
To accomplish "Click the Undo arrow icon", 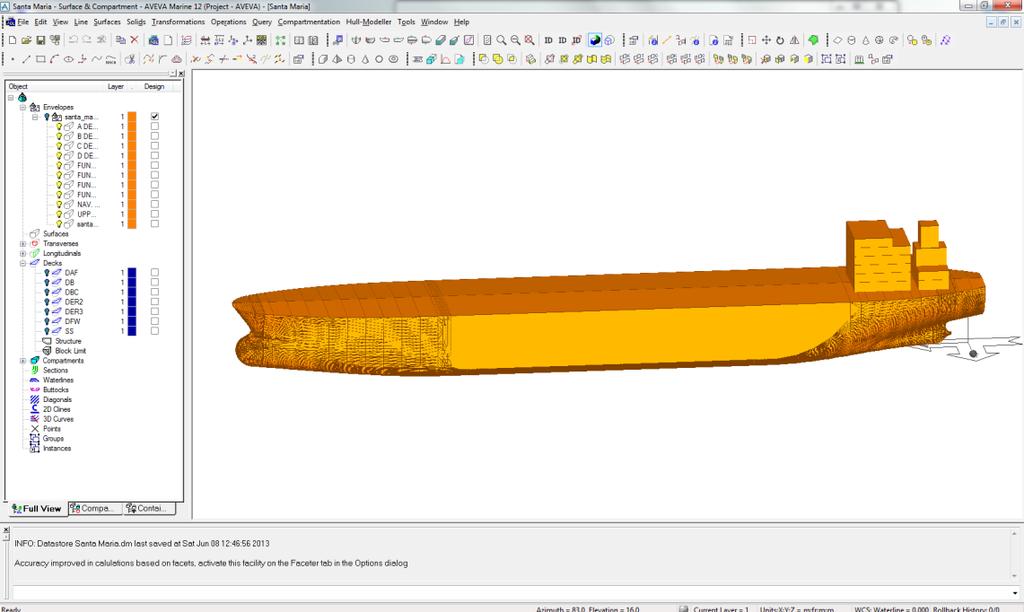I will (x=73, y=40).
